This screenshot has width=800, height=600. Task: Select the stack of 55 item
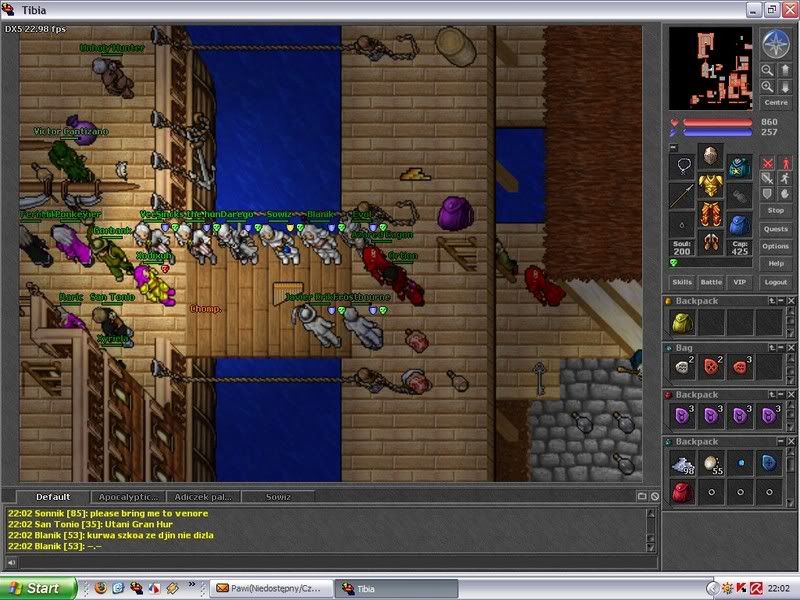[711, 463]
